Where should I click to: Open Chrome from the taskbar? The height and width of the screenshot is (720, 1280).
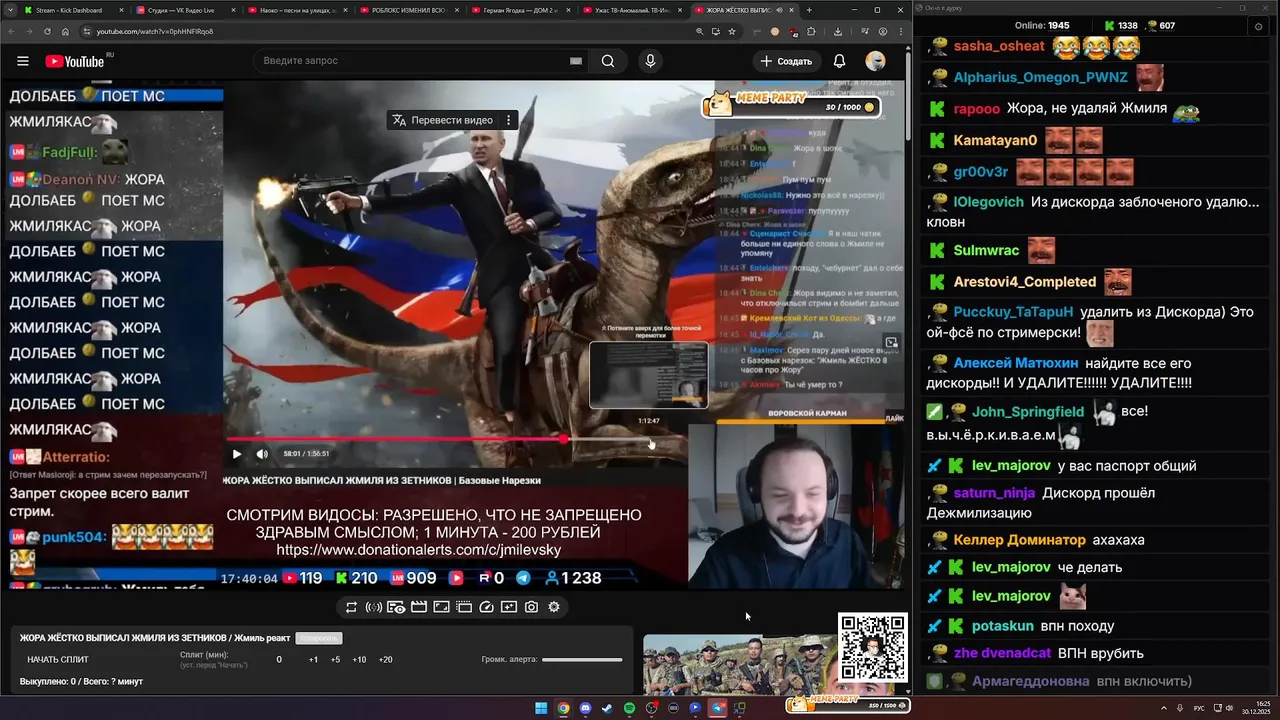click(563, 708)
